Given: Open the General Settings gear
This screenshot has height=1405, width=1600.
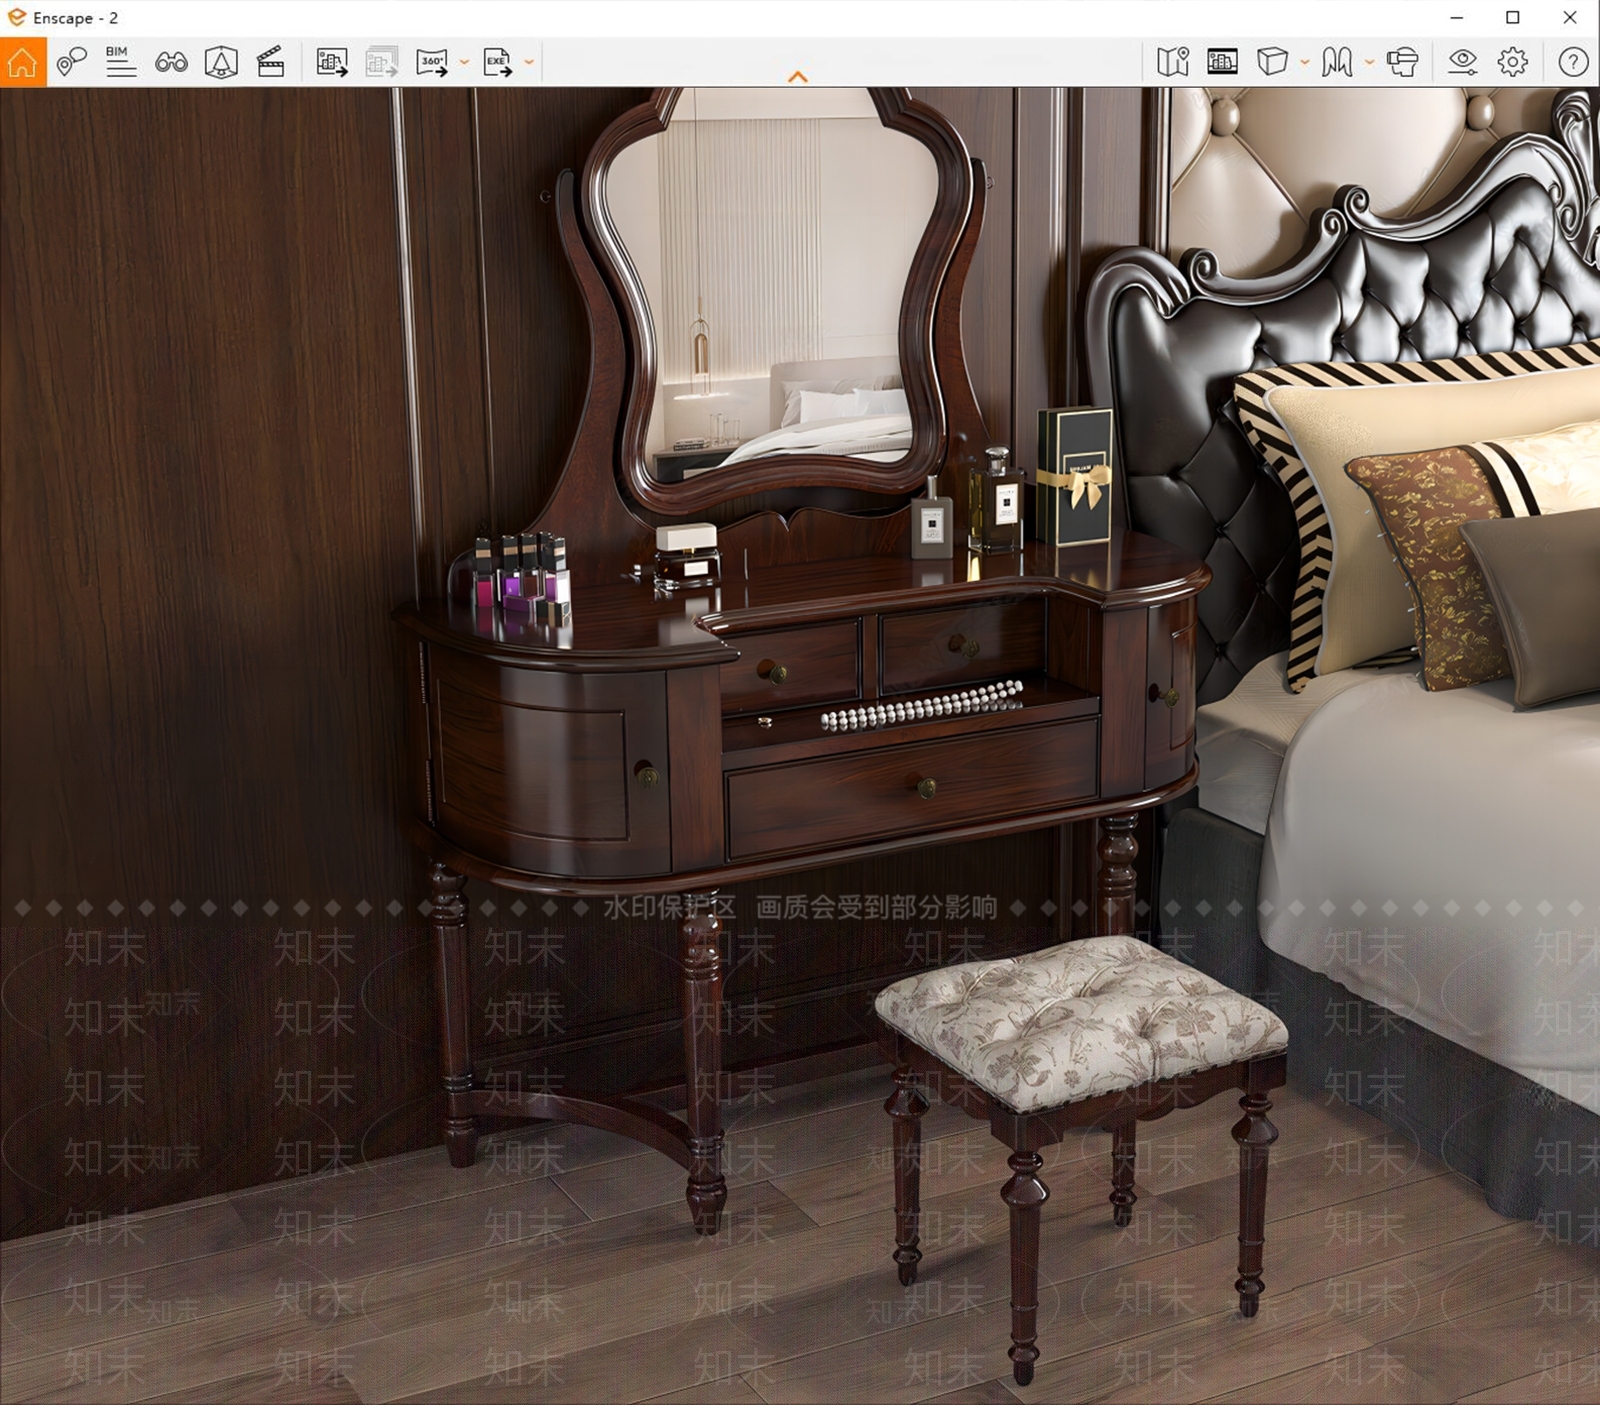Looking at the screenshot, I should (1513, 62).
